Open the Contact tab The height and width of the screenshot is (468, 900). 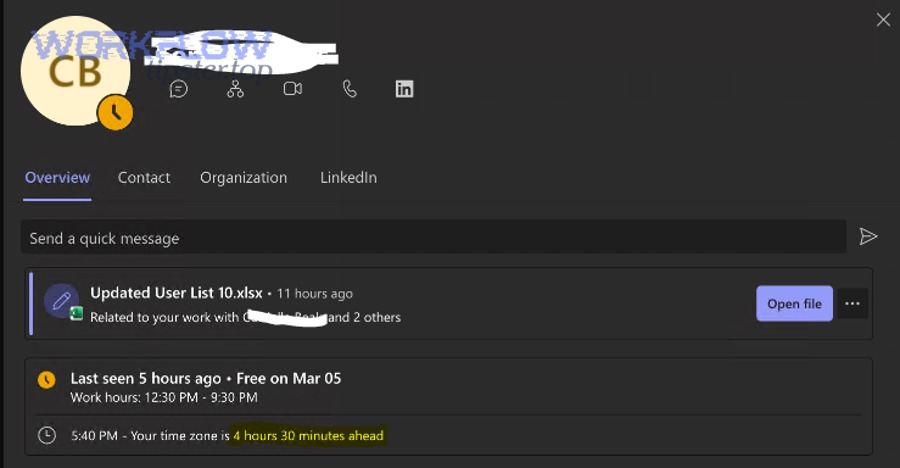(144, 178)
